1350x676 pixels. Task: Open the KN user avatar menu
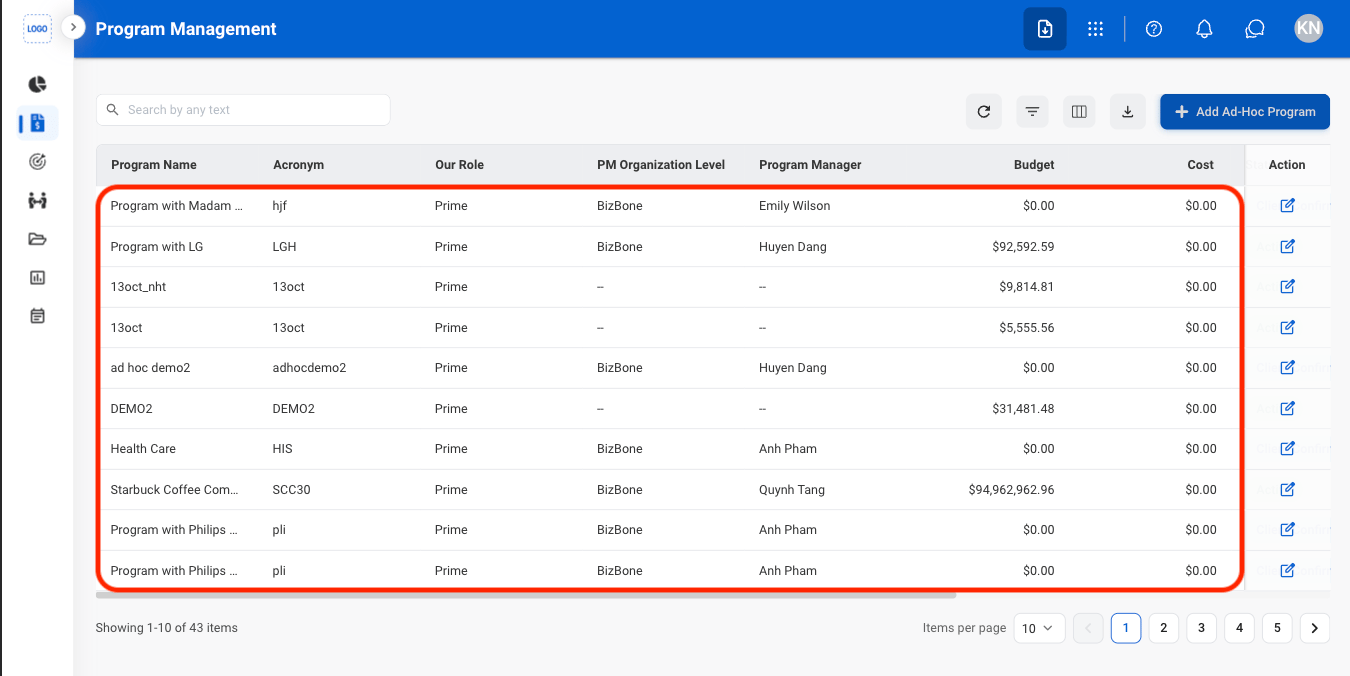[1308, 28]
